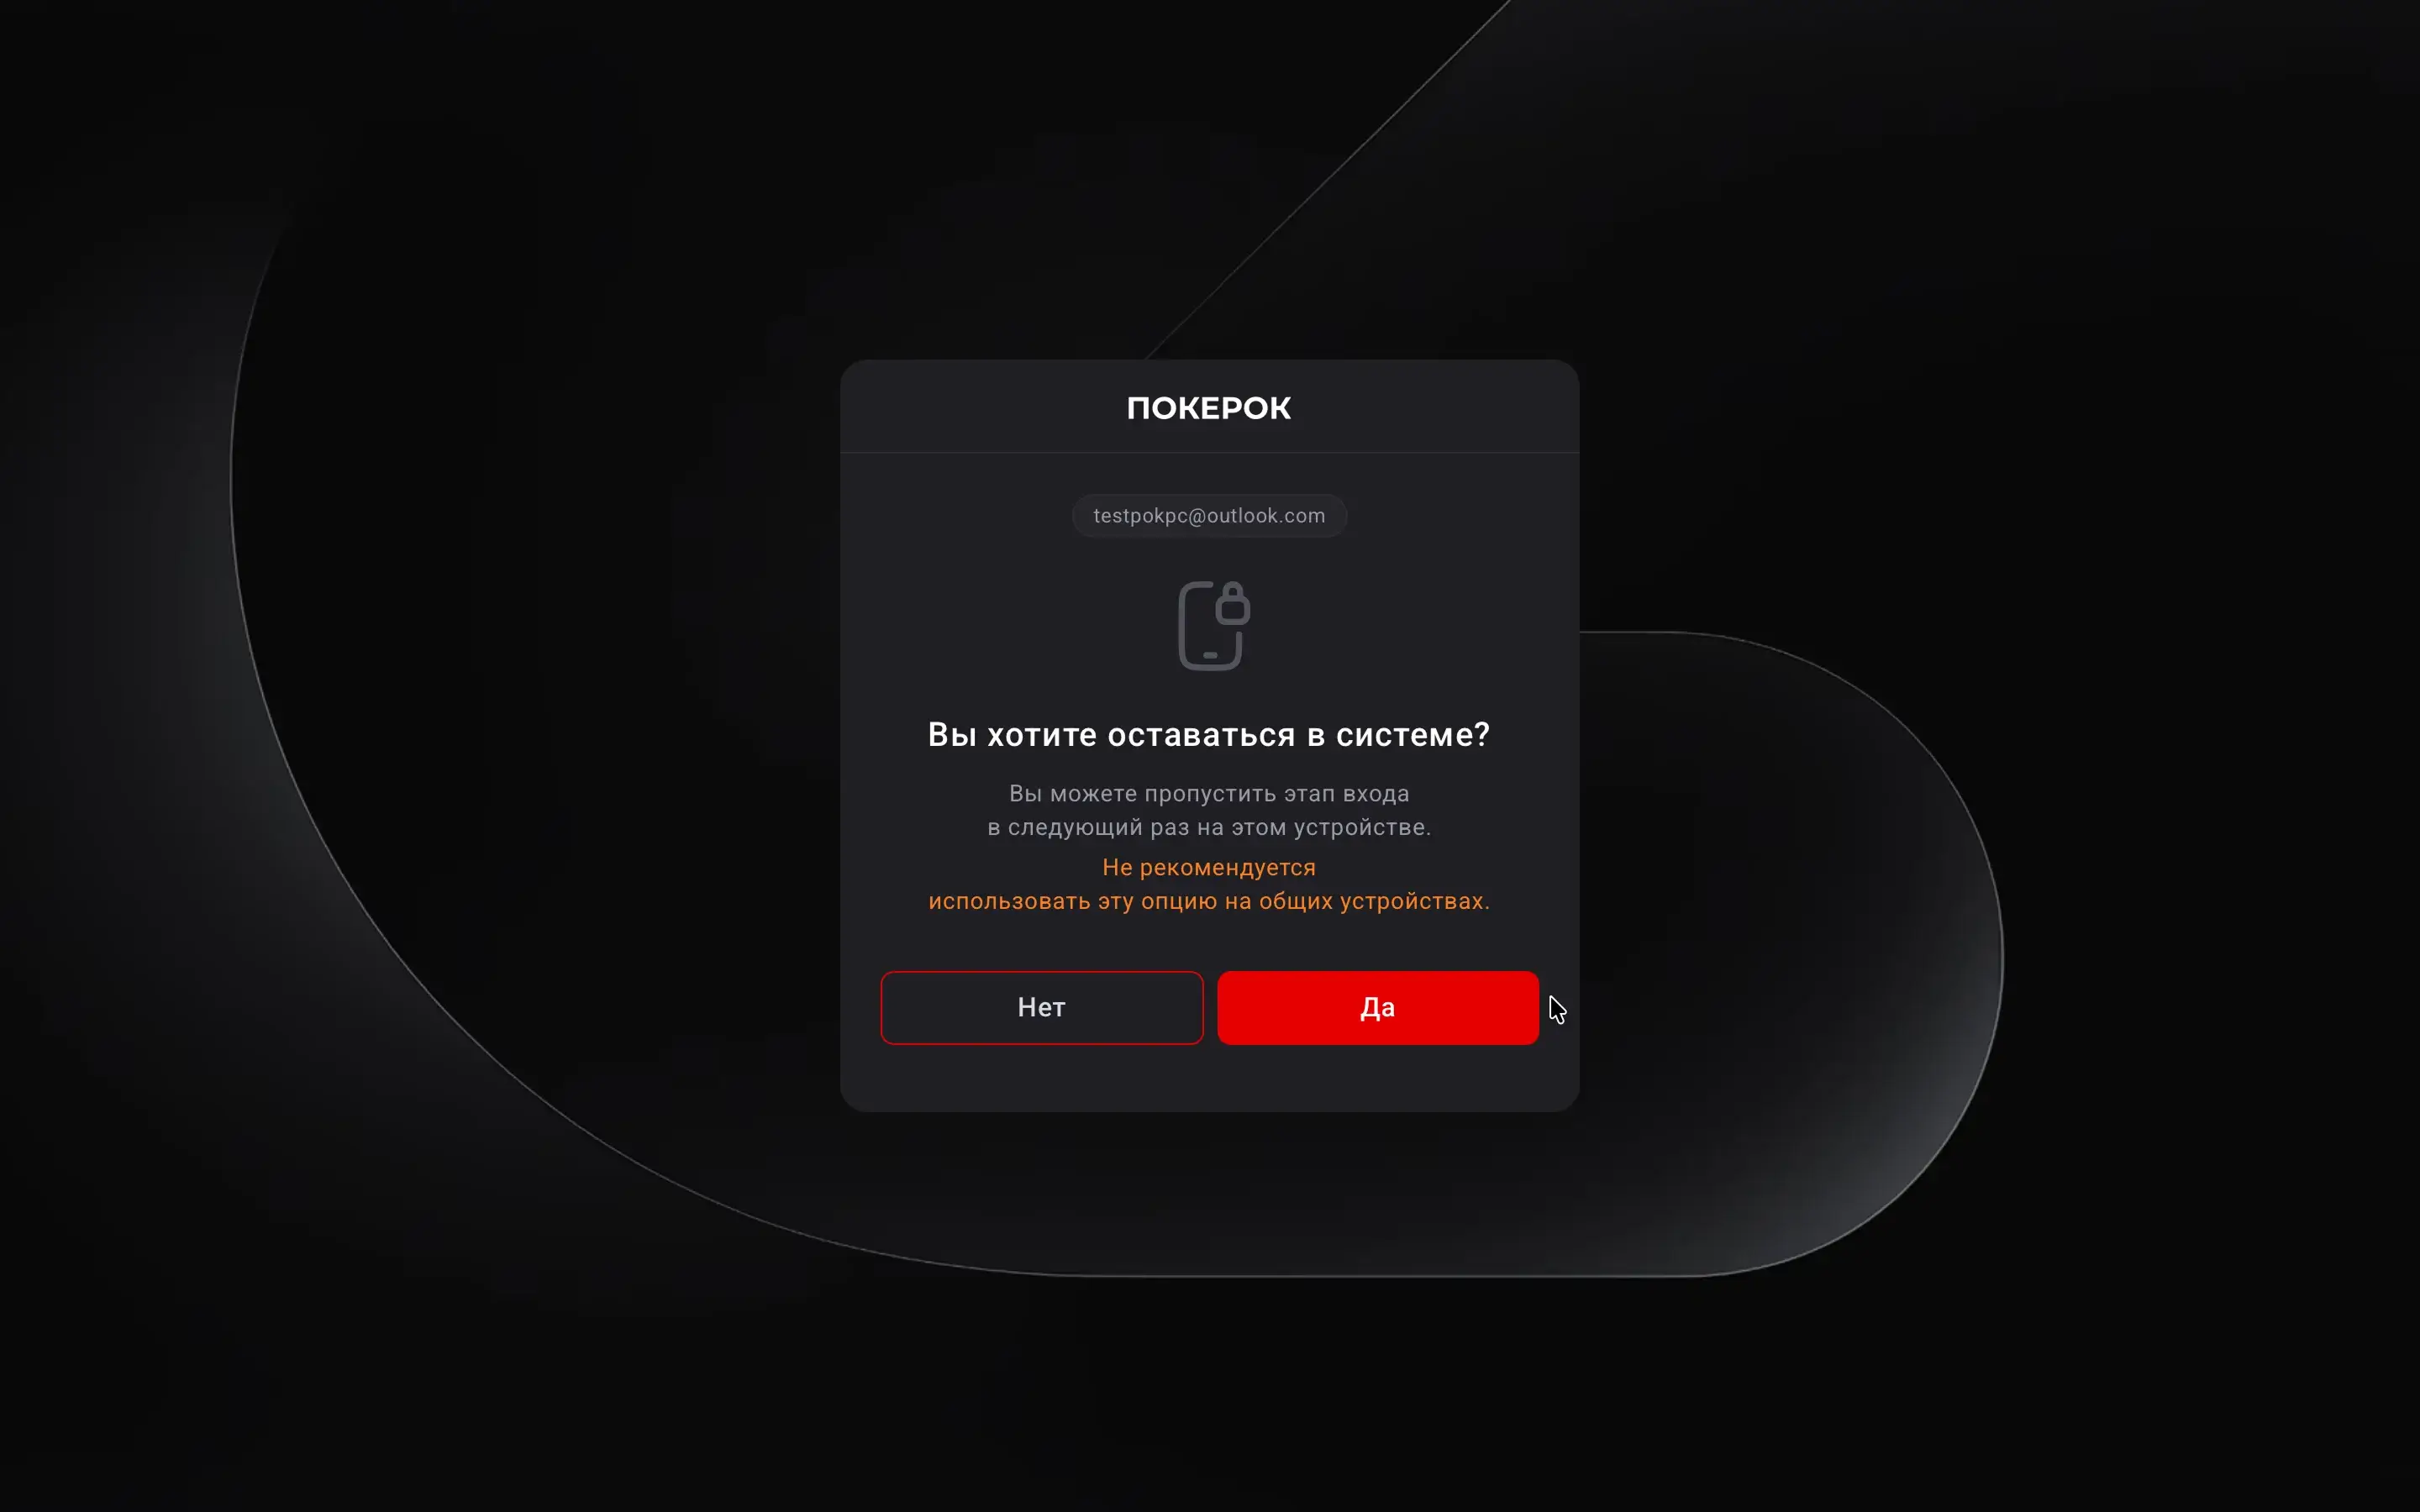Confirm staying signed in with Да
The width and height of the screenshot is (2420, 1512).
[x=1377, y=1007]
